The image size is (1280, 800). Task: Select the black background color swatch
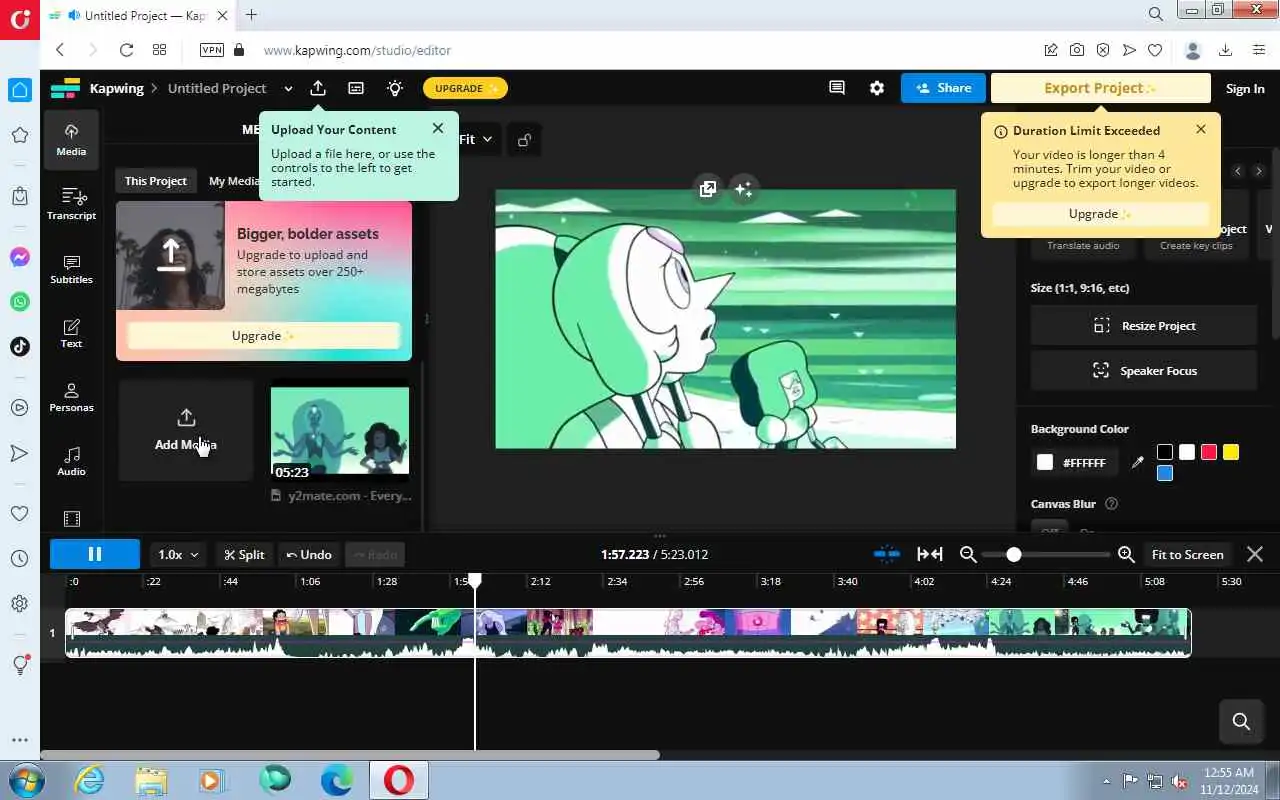coord(1165,452)
